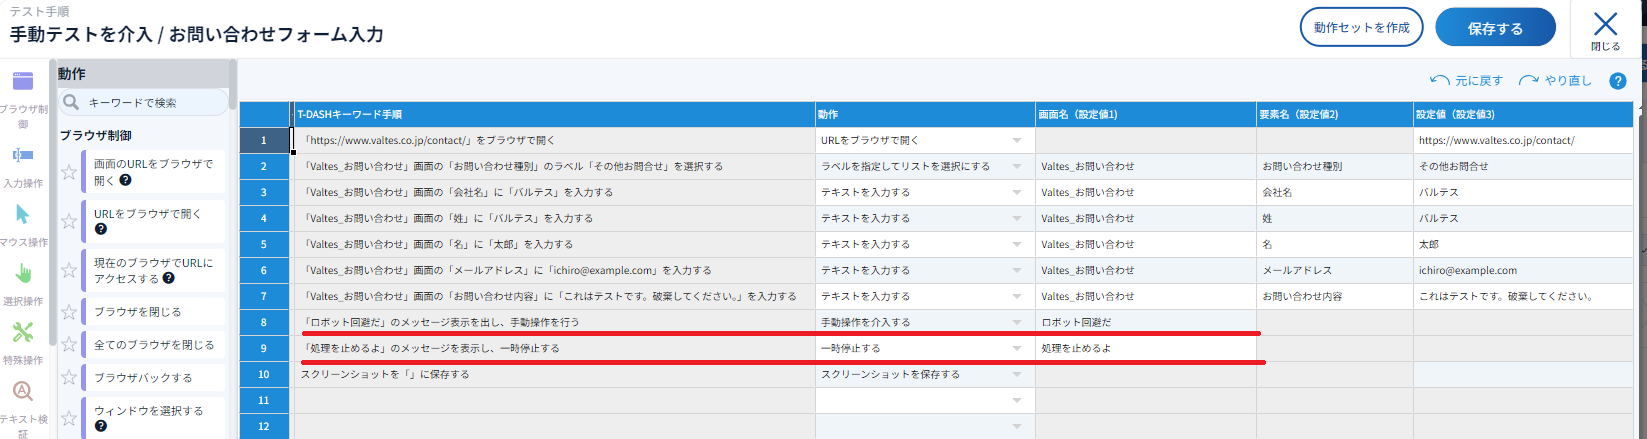Help icon under ウィンドウを選択する
1647x439 pixels.
(100, 427)
